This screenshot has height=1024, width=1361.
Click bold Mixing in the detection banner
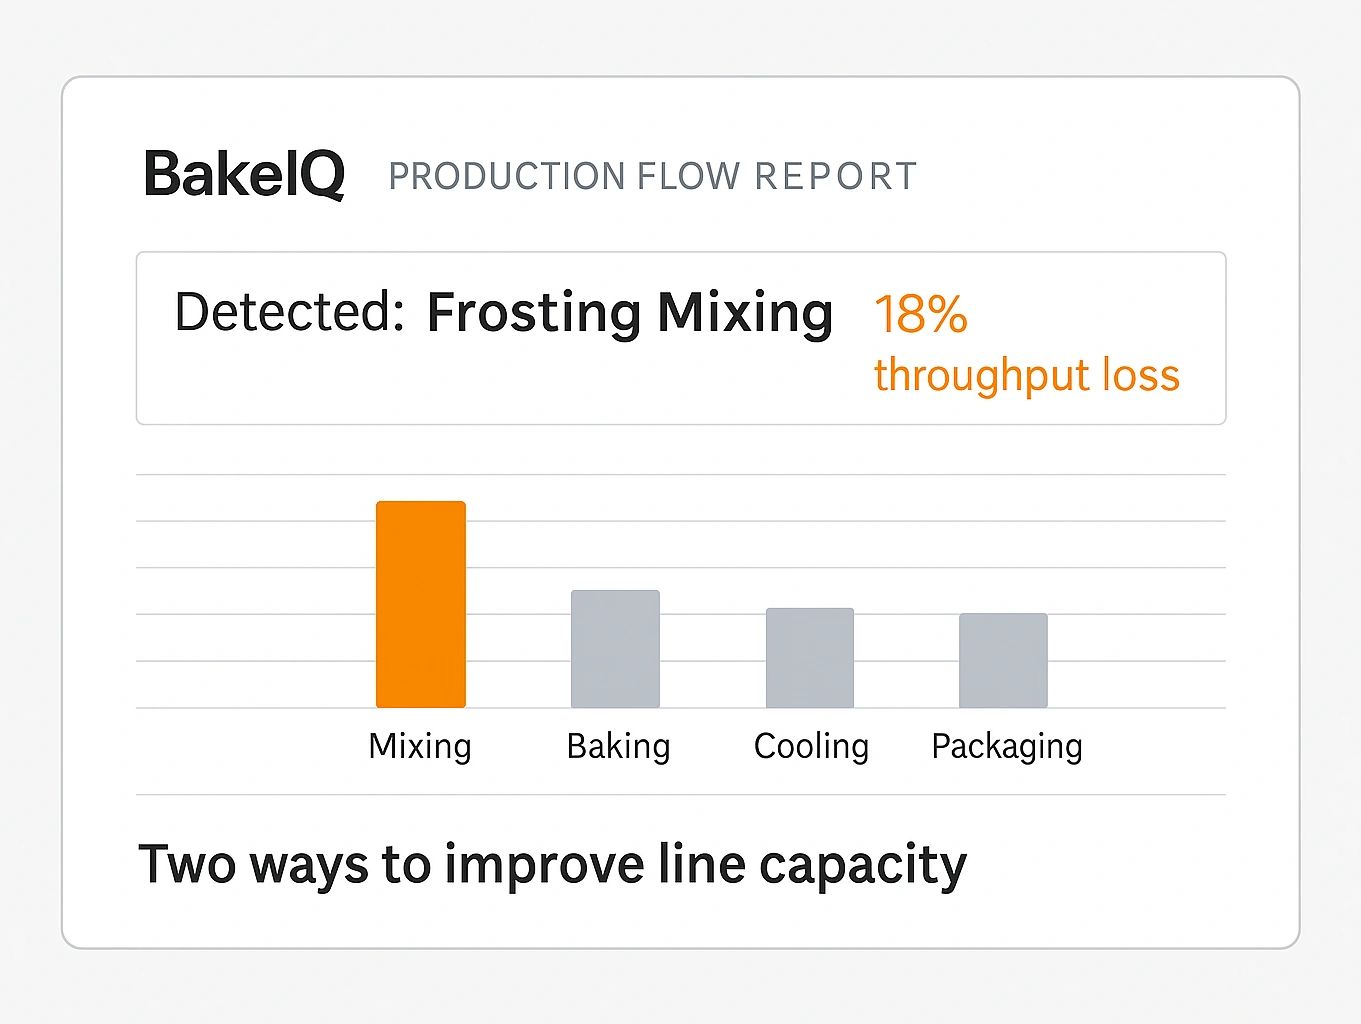pyautogui.click(x=745, y=313)
